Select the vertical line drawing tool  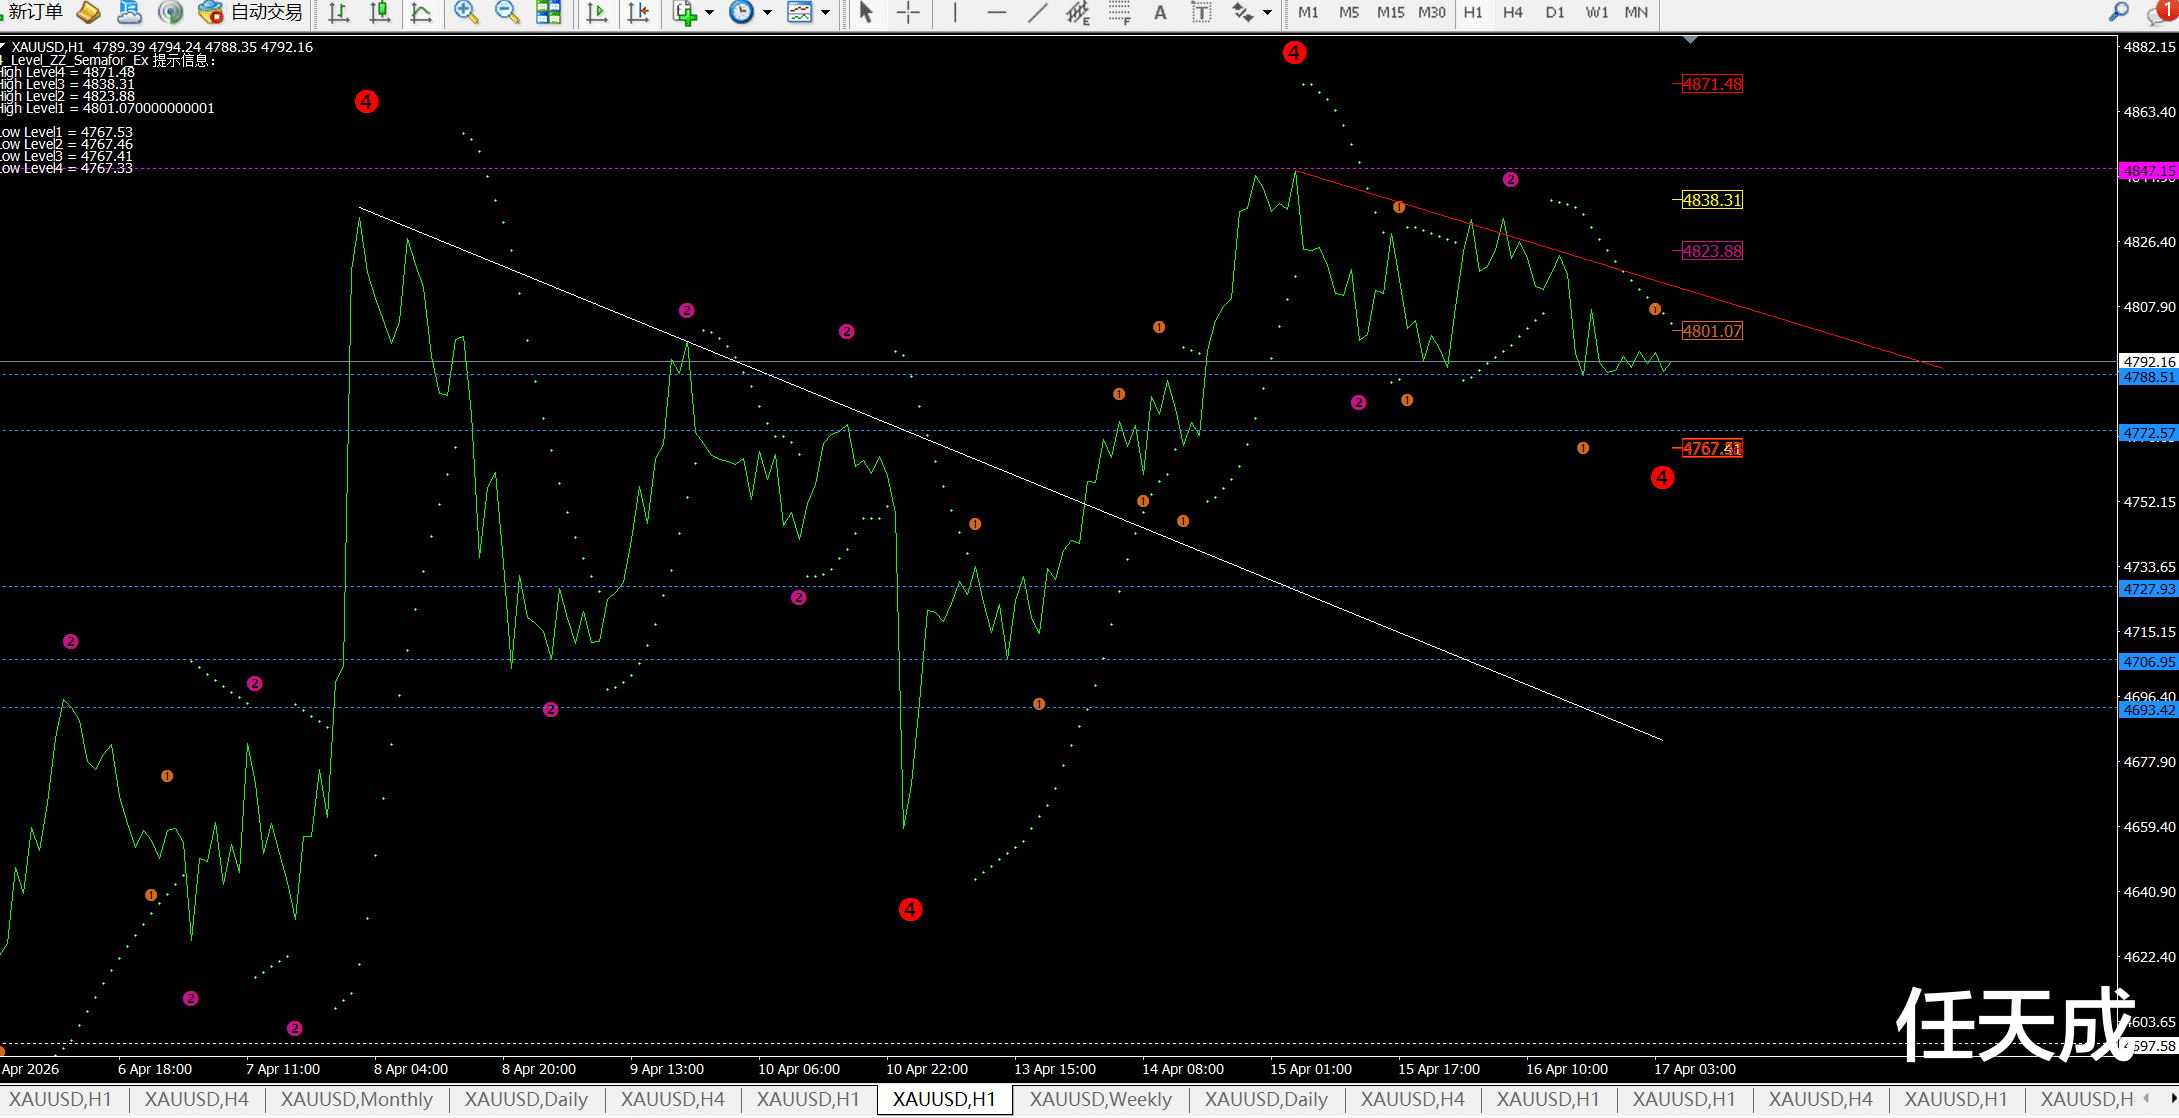(x=955, y=12)
